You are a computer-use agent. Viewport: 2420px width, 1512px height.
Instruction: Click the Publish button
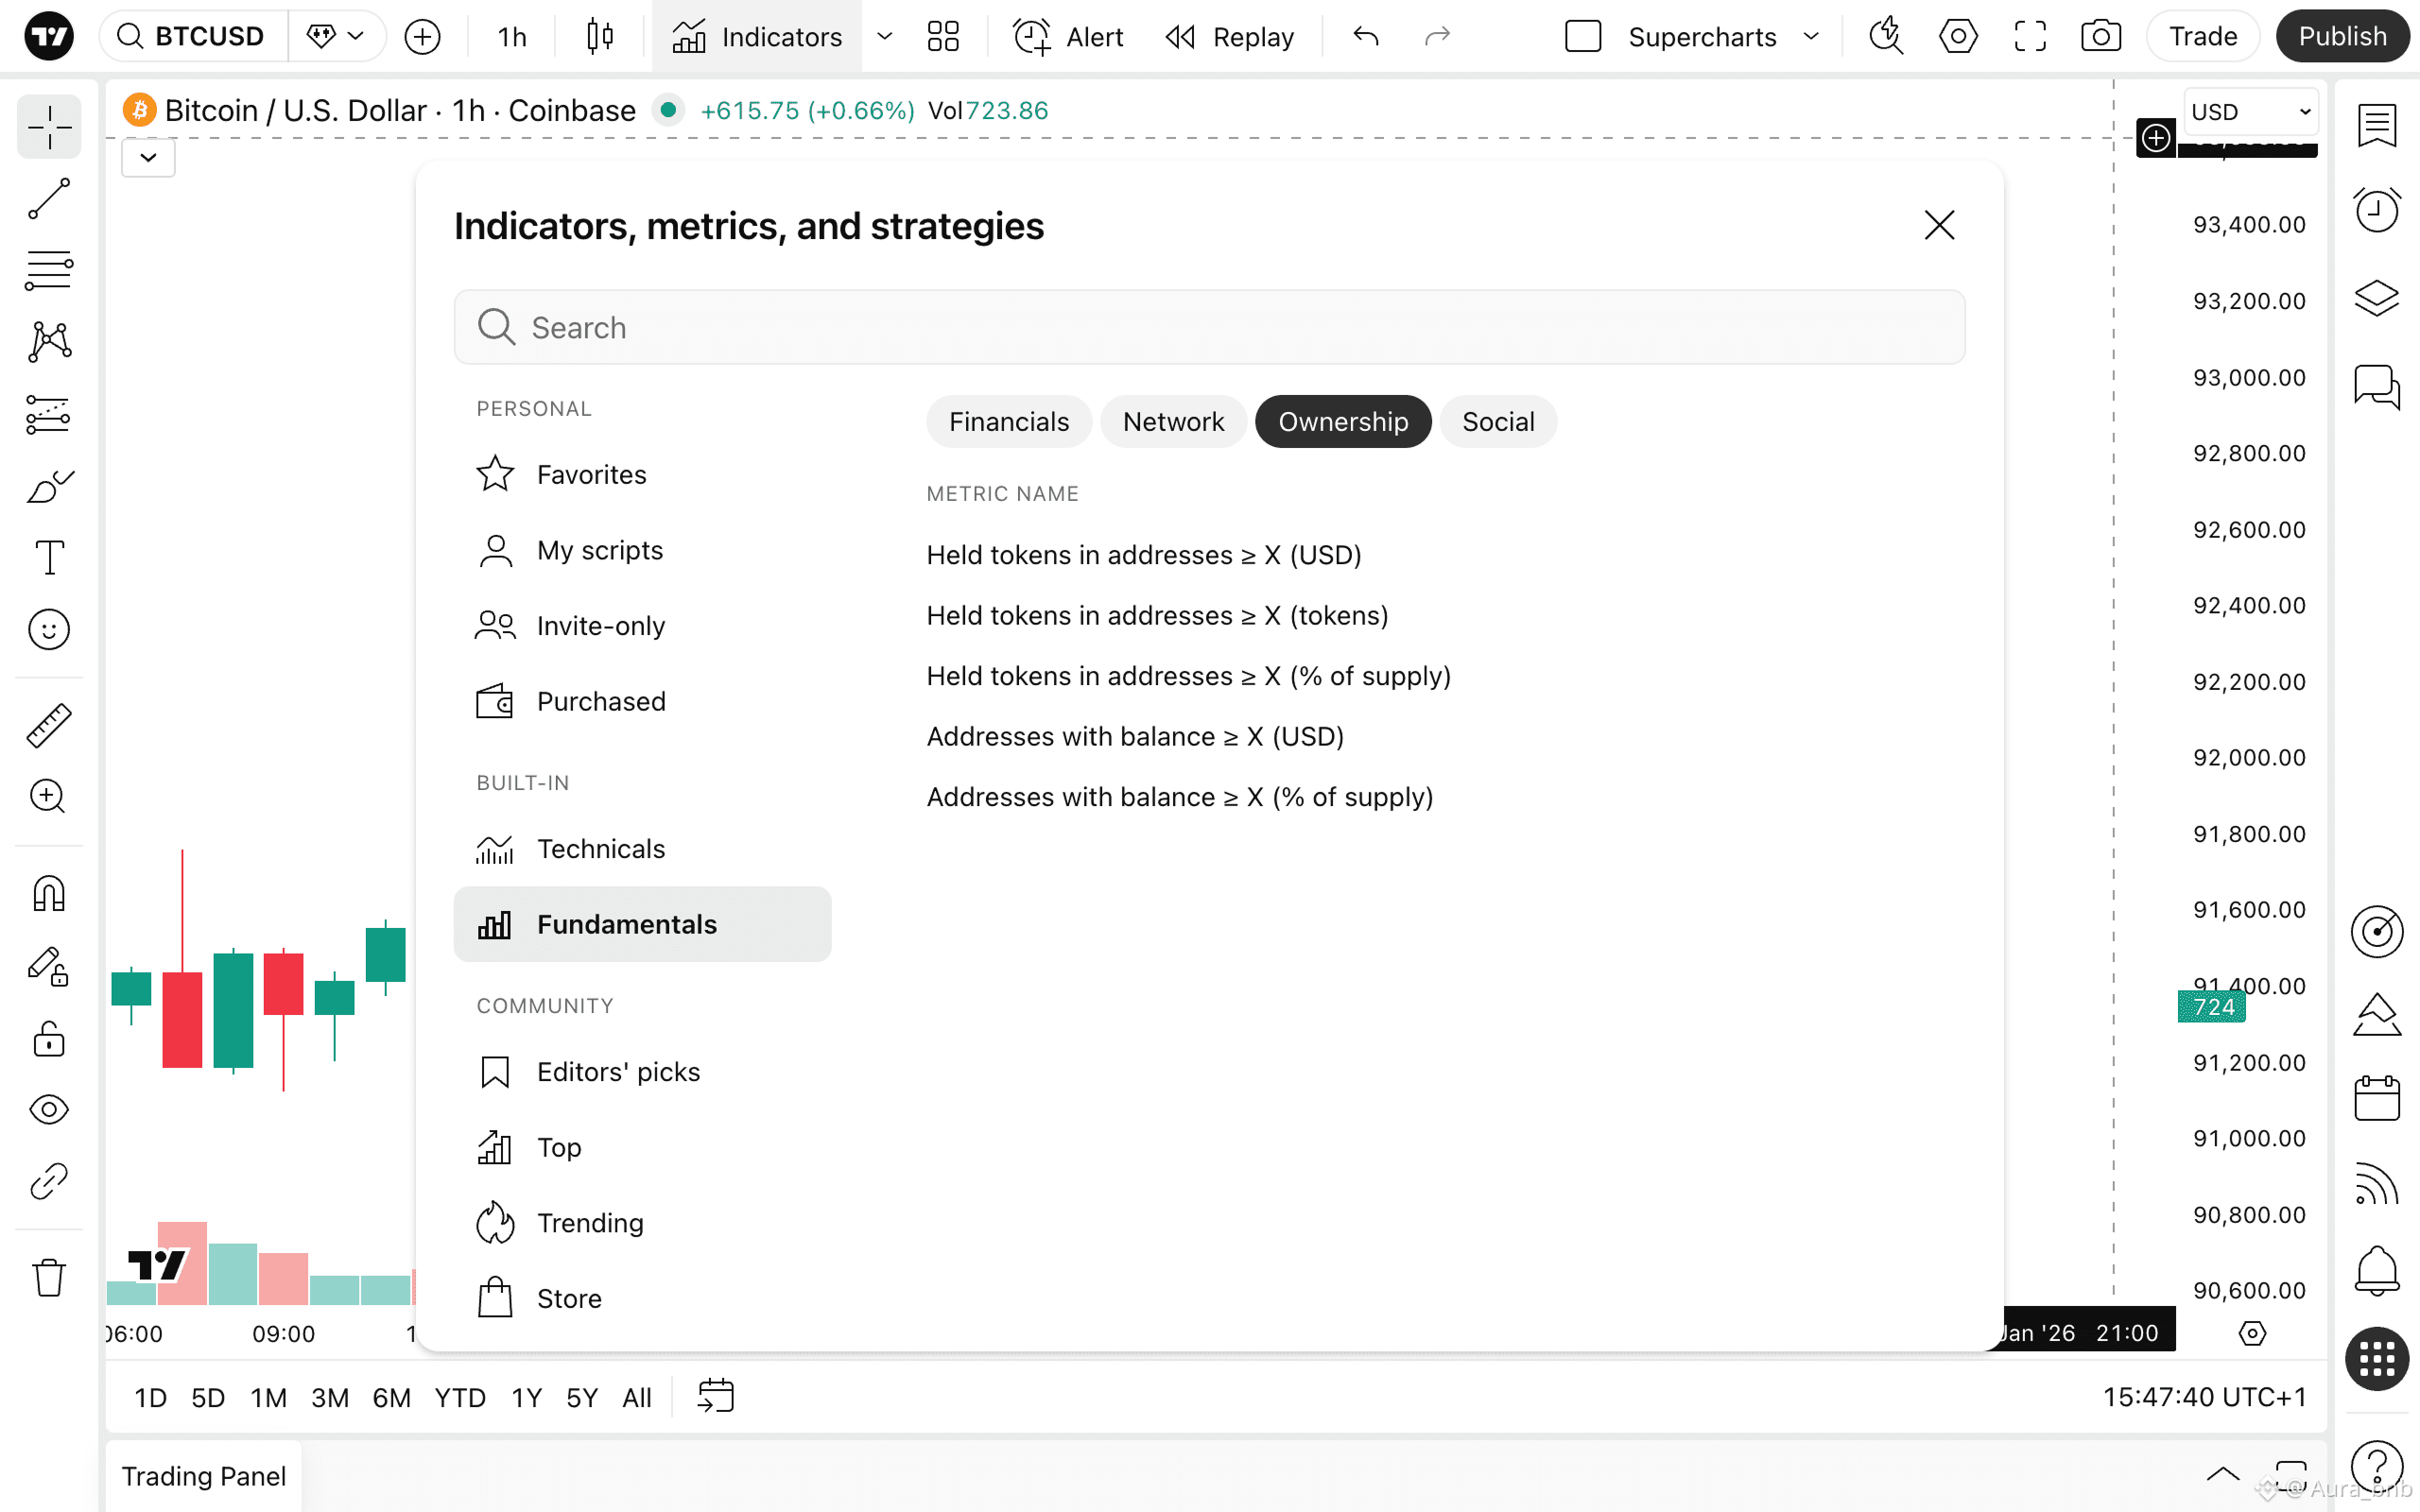[x=2341, y=37]
